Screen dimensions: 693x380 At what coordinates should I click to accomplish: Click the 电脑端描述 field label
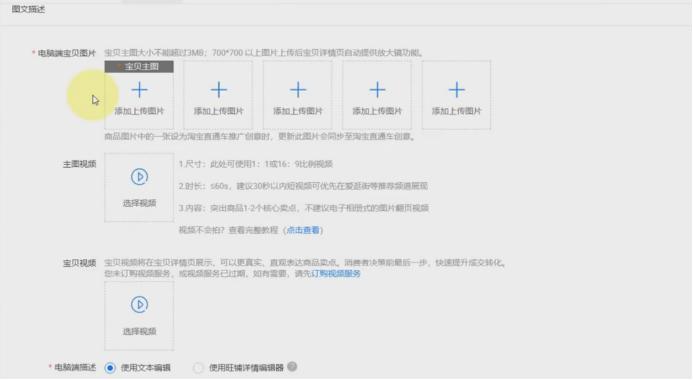click(75, 368)
